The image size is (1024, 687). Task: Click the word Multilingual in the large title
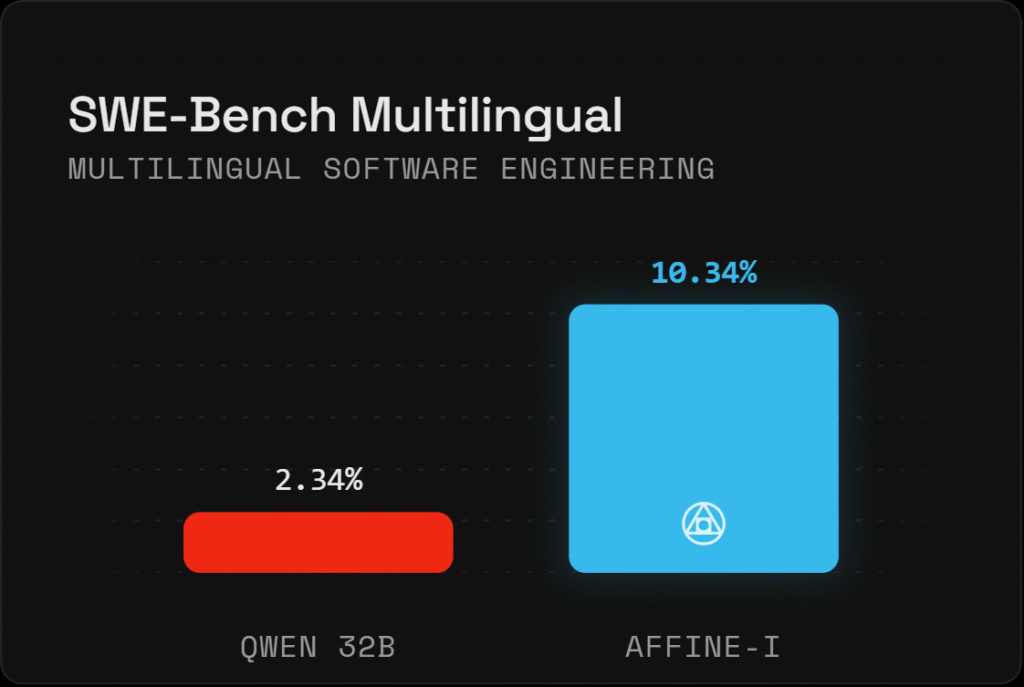pyautogui.click(x=486, y=117)
